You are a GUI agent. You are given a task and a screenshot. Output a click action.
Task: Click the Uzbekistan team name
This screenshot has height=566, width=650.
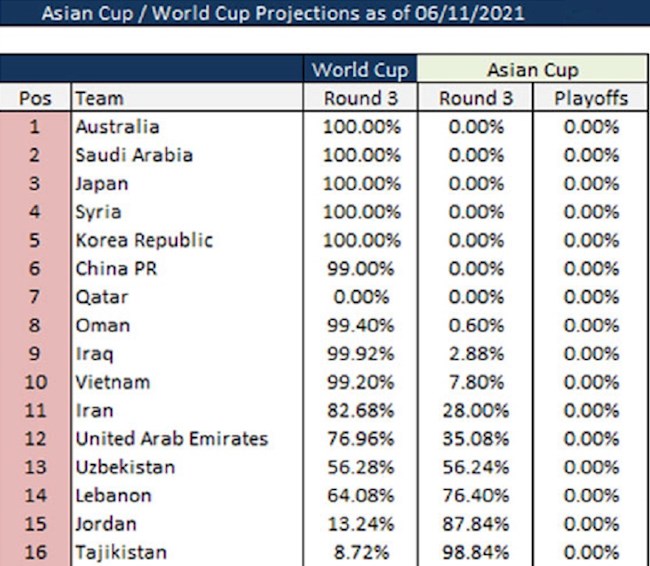point(125,467)
